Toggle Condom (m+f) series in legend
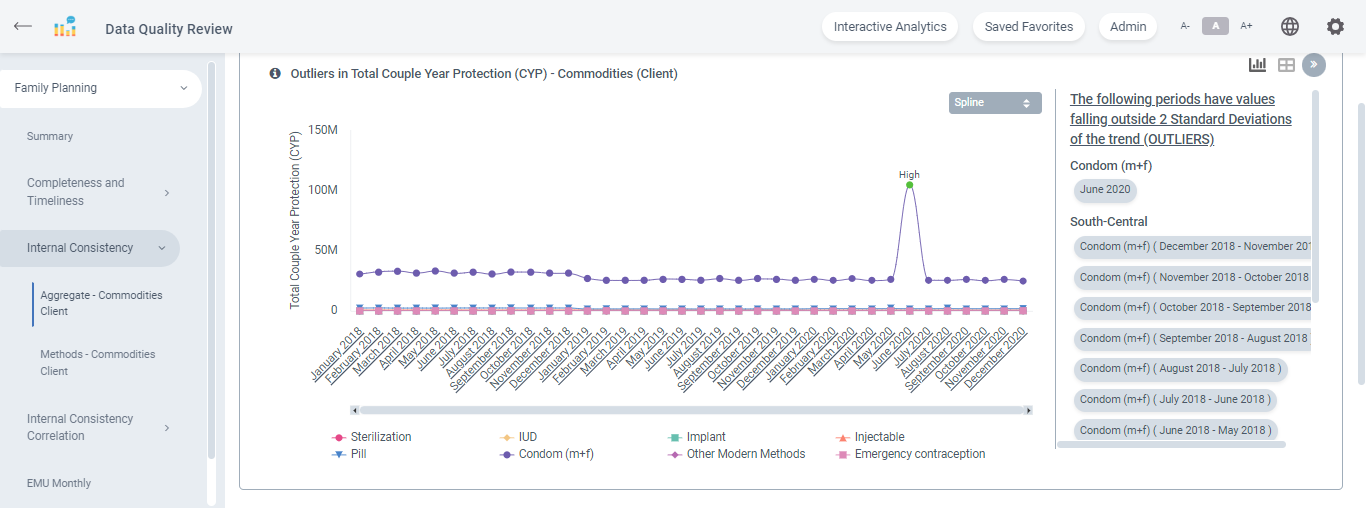The width and height of the screenshot is (1366, 508). click(547, 454)
